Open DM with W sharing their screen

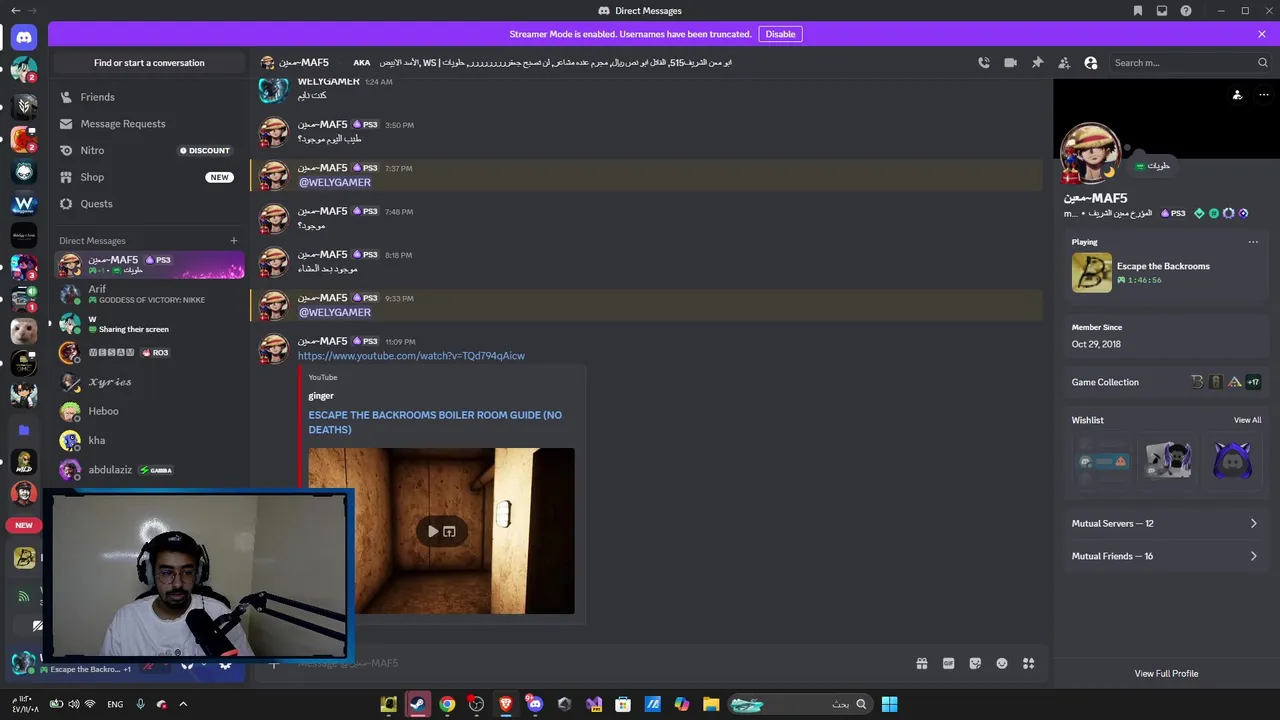click(149, 323)
